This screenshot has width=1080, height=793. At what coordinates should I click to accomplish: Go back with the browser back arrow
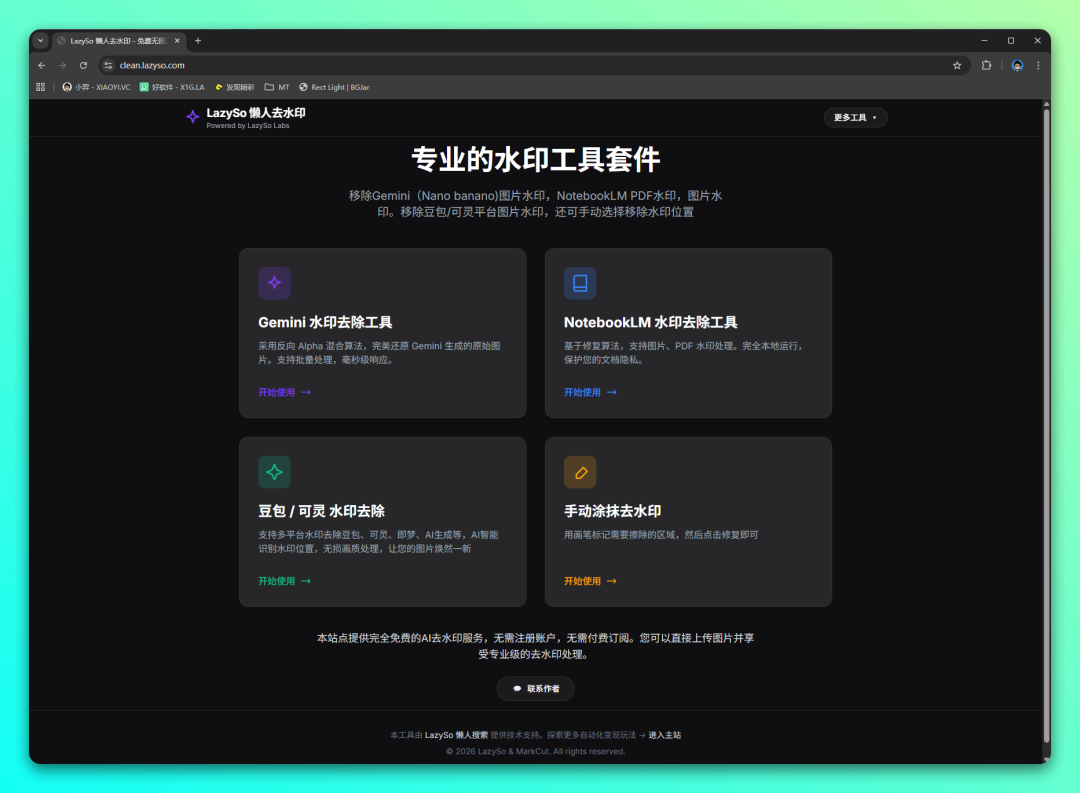[x=41, y=65]
